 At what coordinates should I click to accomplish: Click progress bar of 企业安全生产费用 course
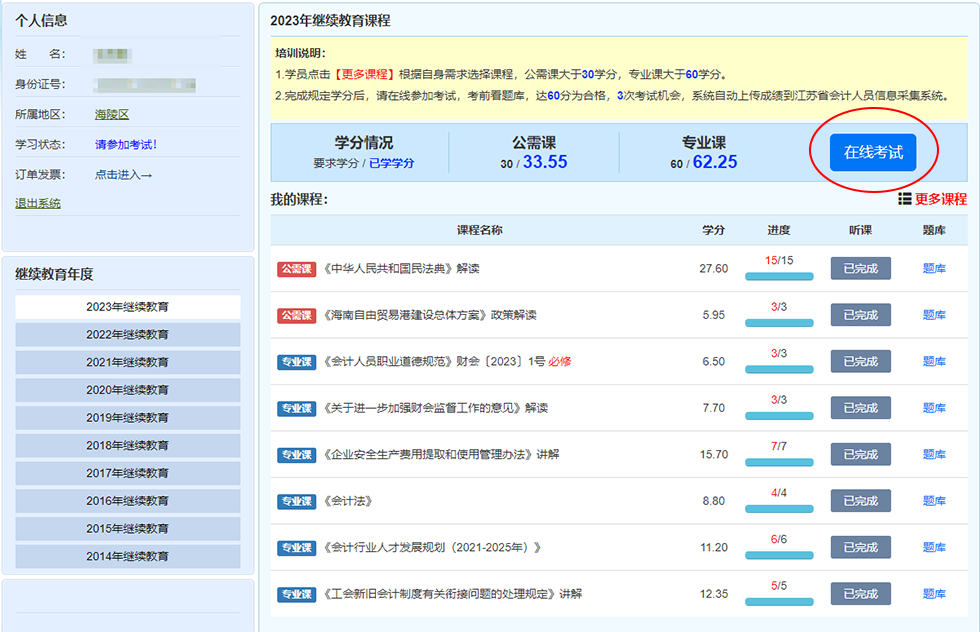pos(779,463)
